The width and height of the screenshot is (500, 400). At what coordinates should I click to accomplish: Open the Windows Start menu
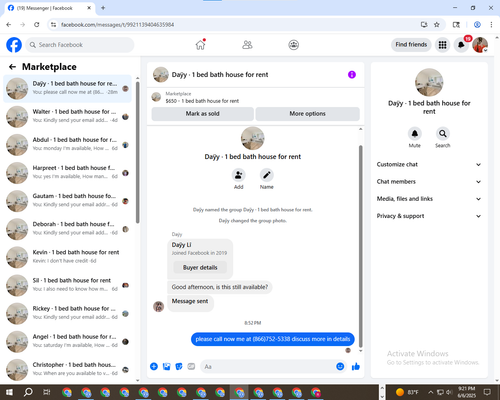tap(9, 392)
